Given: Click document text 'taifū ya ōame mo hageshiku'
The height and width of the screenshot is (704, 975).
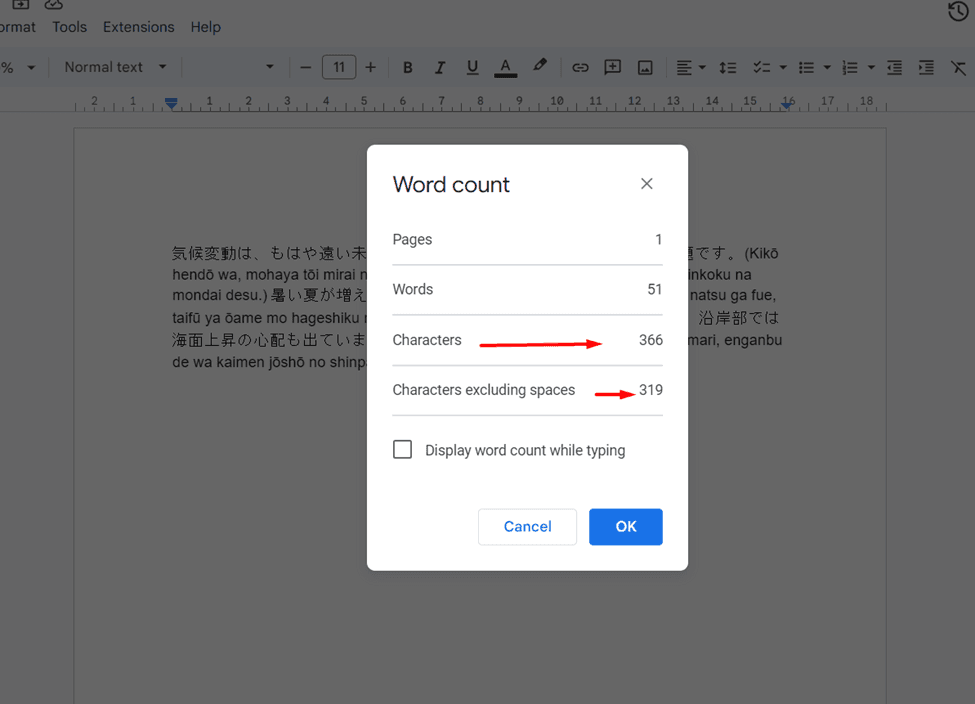Looking at the screenshot, I should tap(266, 318).
